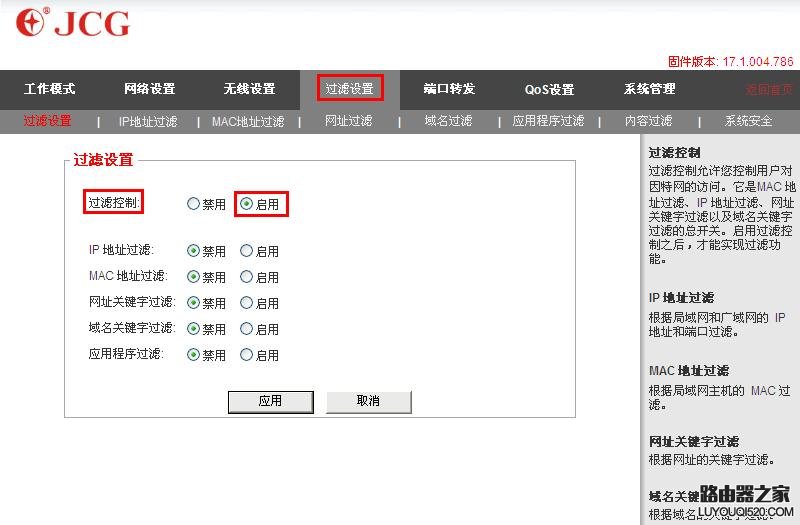Click the 过滤控制: field label

(x=113, y=203)
